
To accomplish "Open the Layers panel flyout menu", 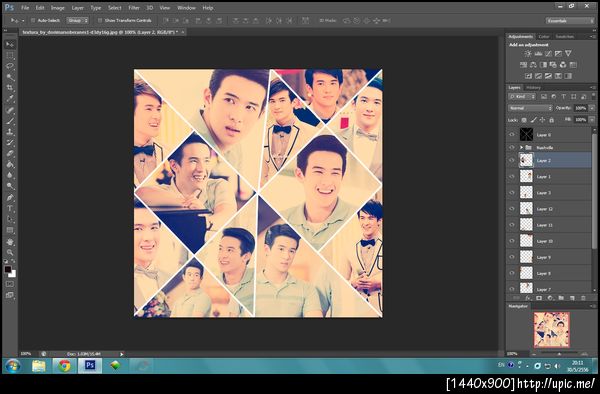I will click(x=593, y=88).
